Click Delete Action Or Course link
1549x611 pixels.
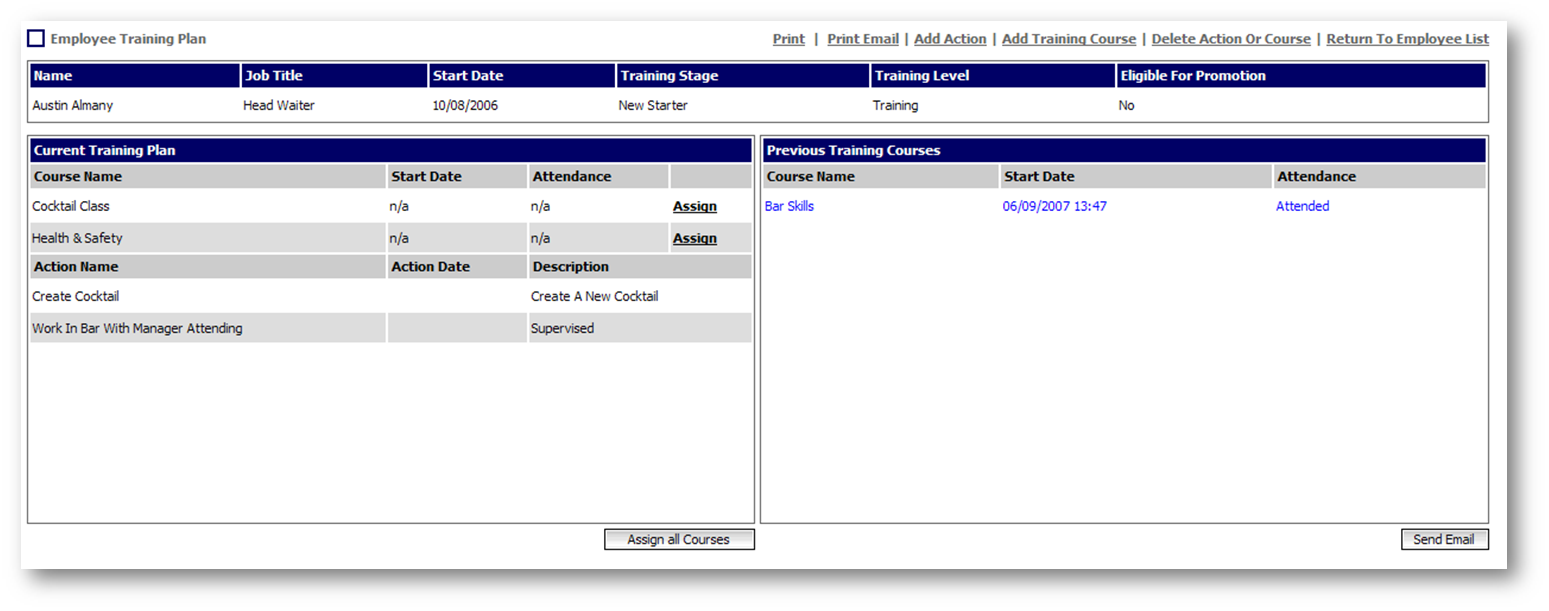pyautogui.click(x=1230, y=39)
